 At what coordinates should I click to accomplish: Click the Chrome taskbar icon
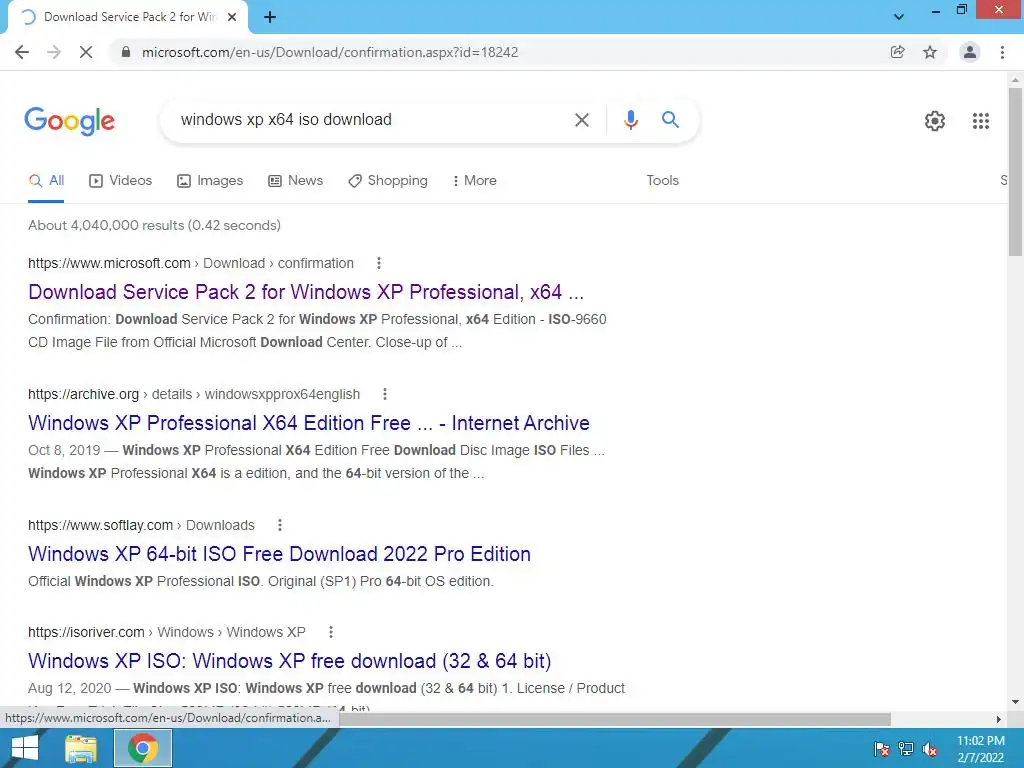(x=142, y=748)
